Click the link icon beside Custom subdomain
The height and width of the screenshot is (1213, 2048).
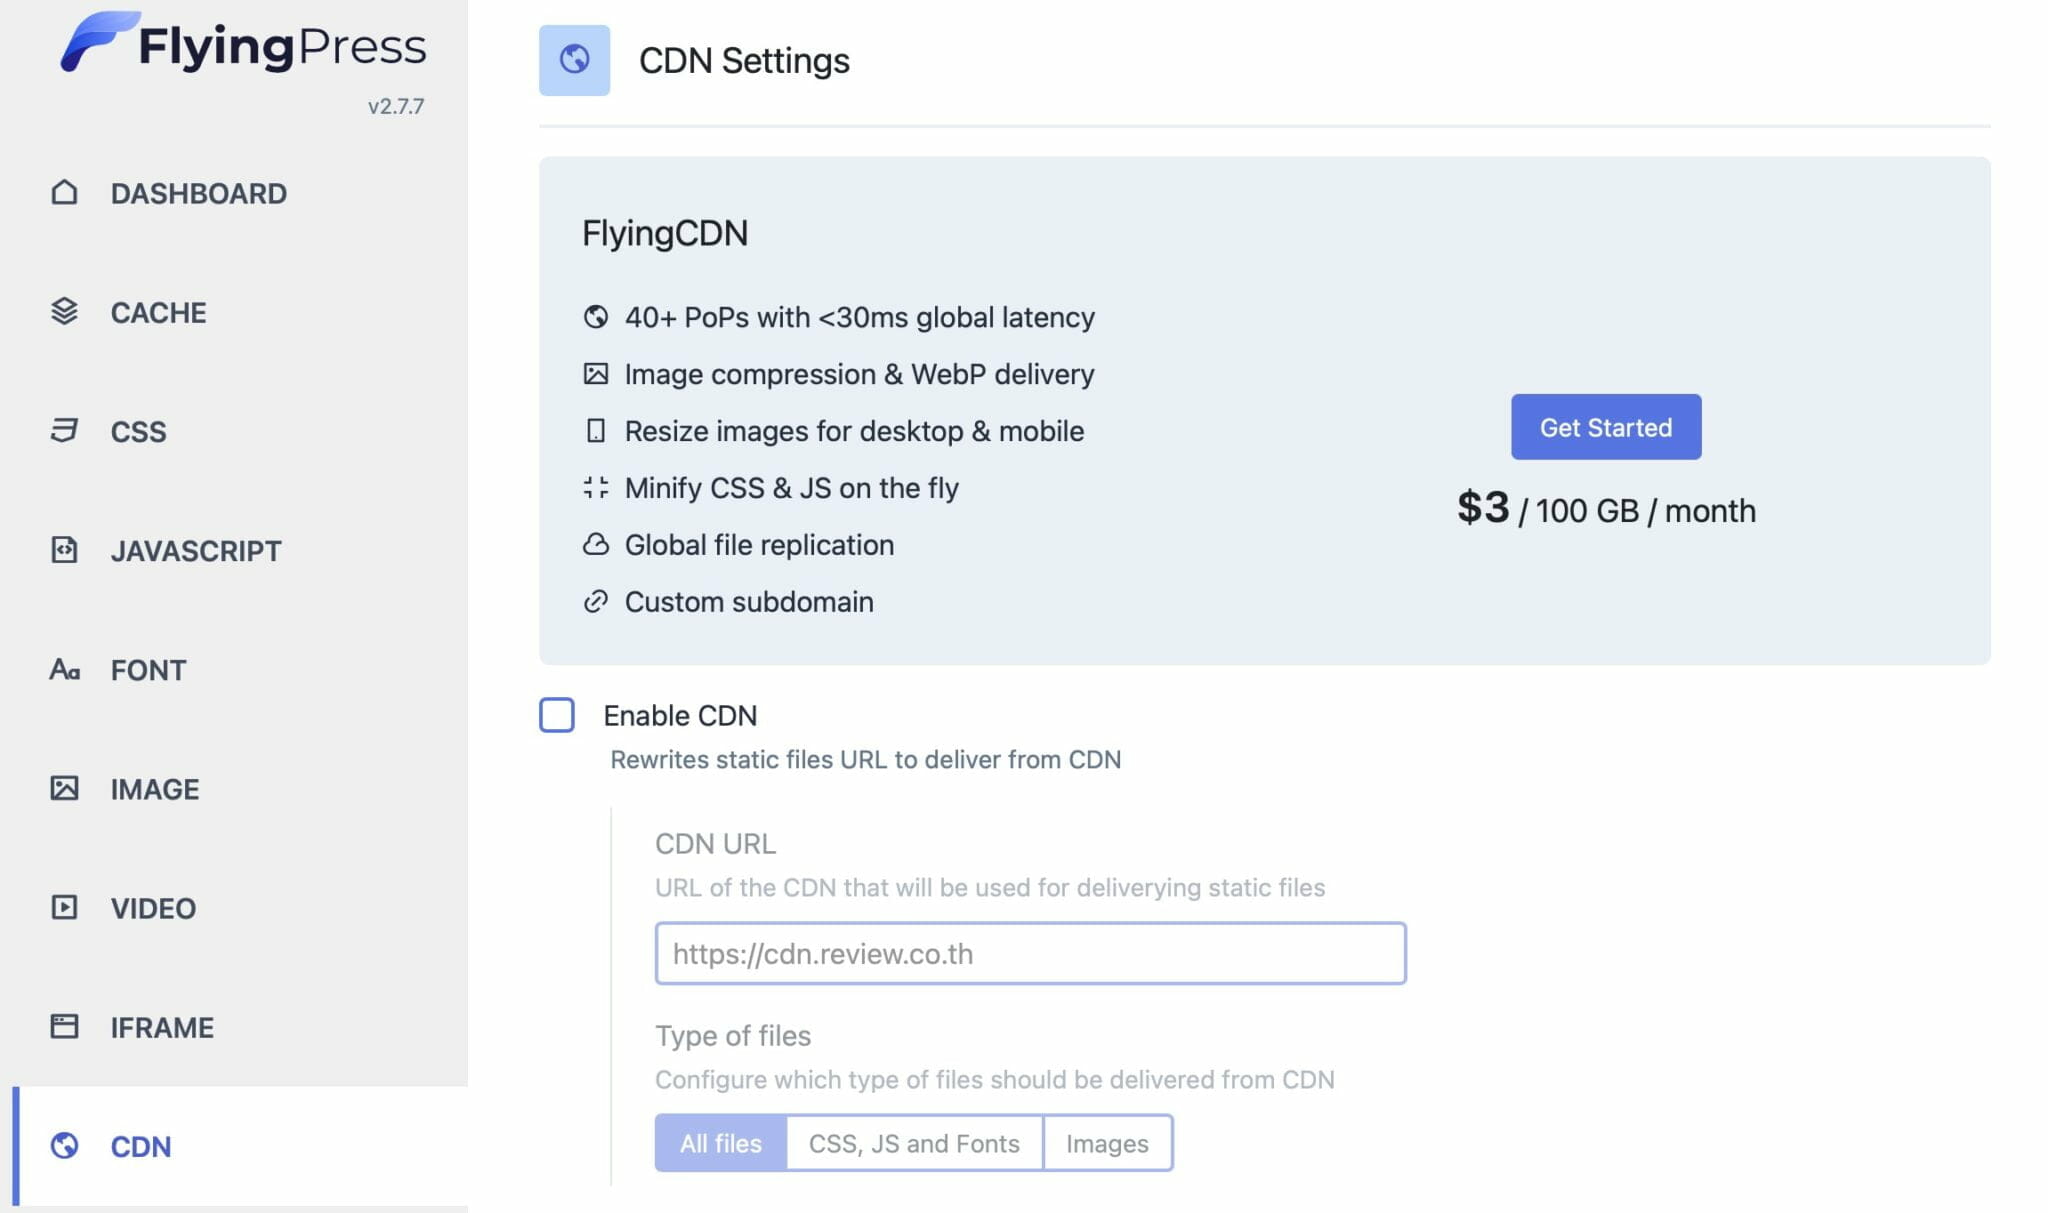coord(596,602)
